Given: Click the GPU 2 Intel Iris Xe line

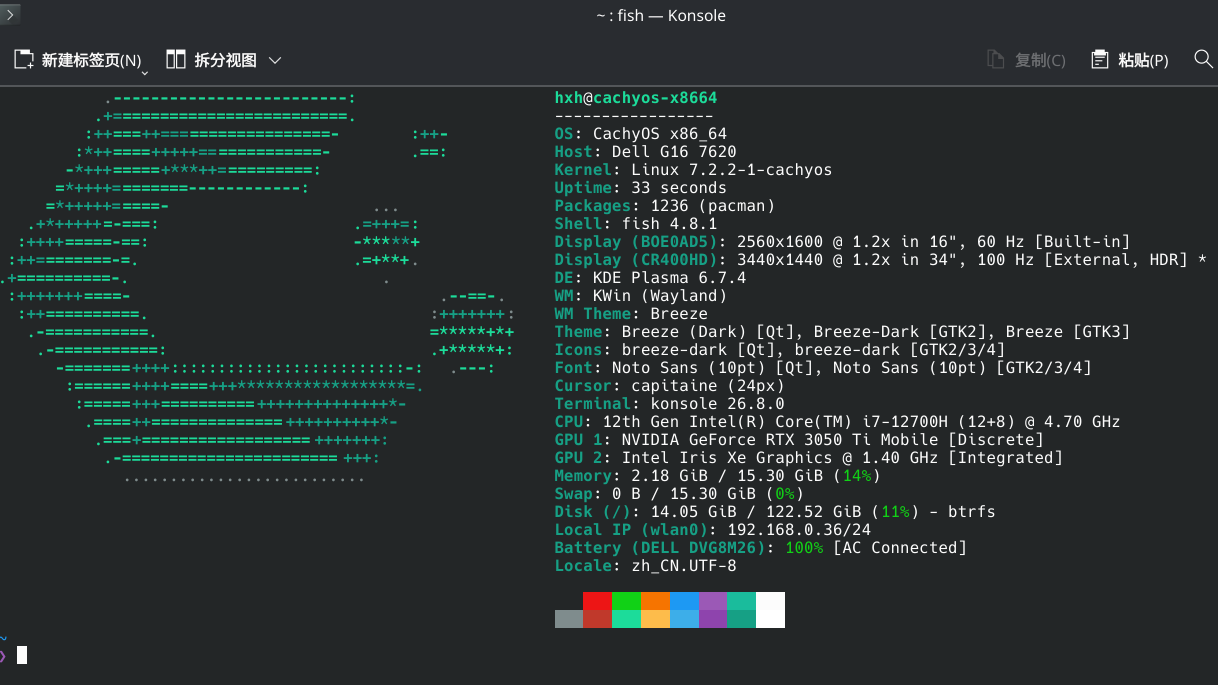Looking at the screenshot, I should (x=809, y=458).
